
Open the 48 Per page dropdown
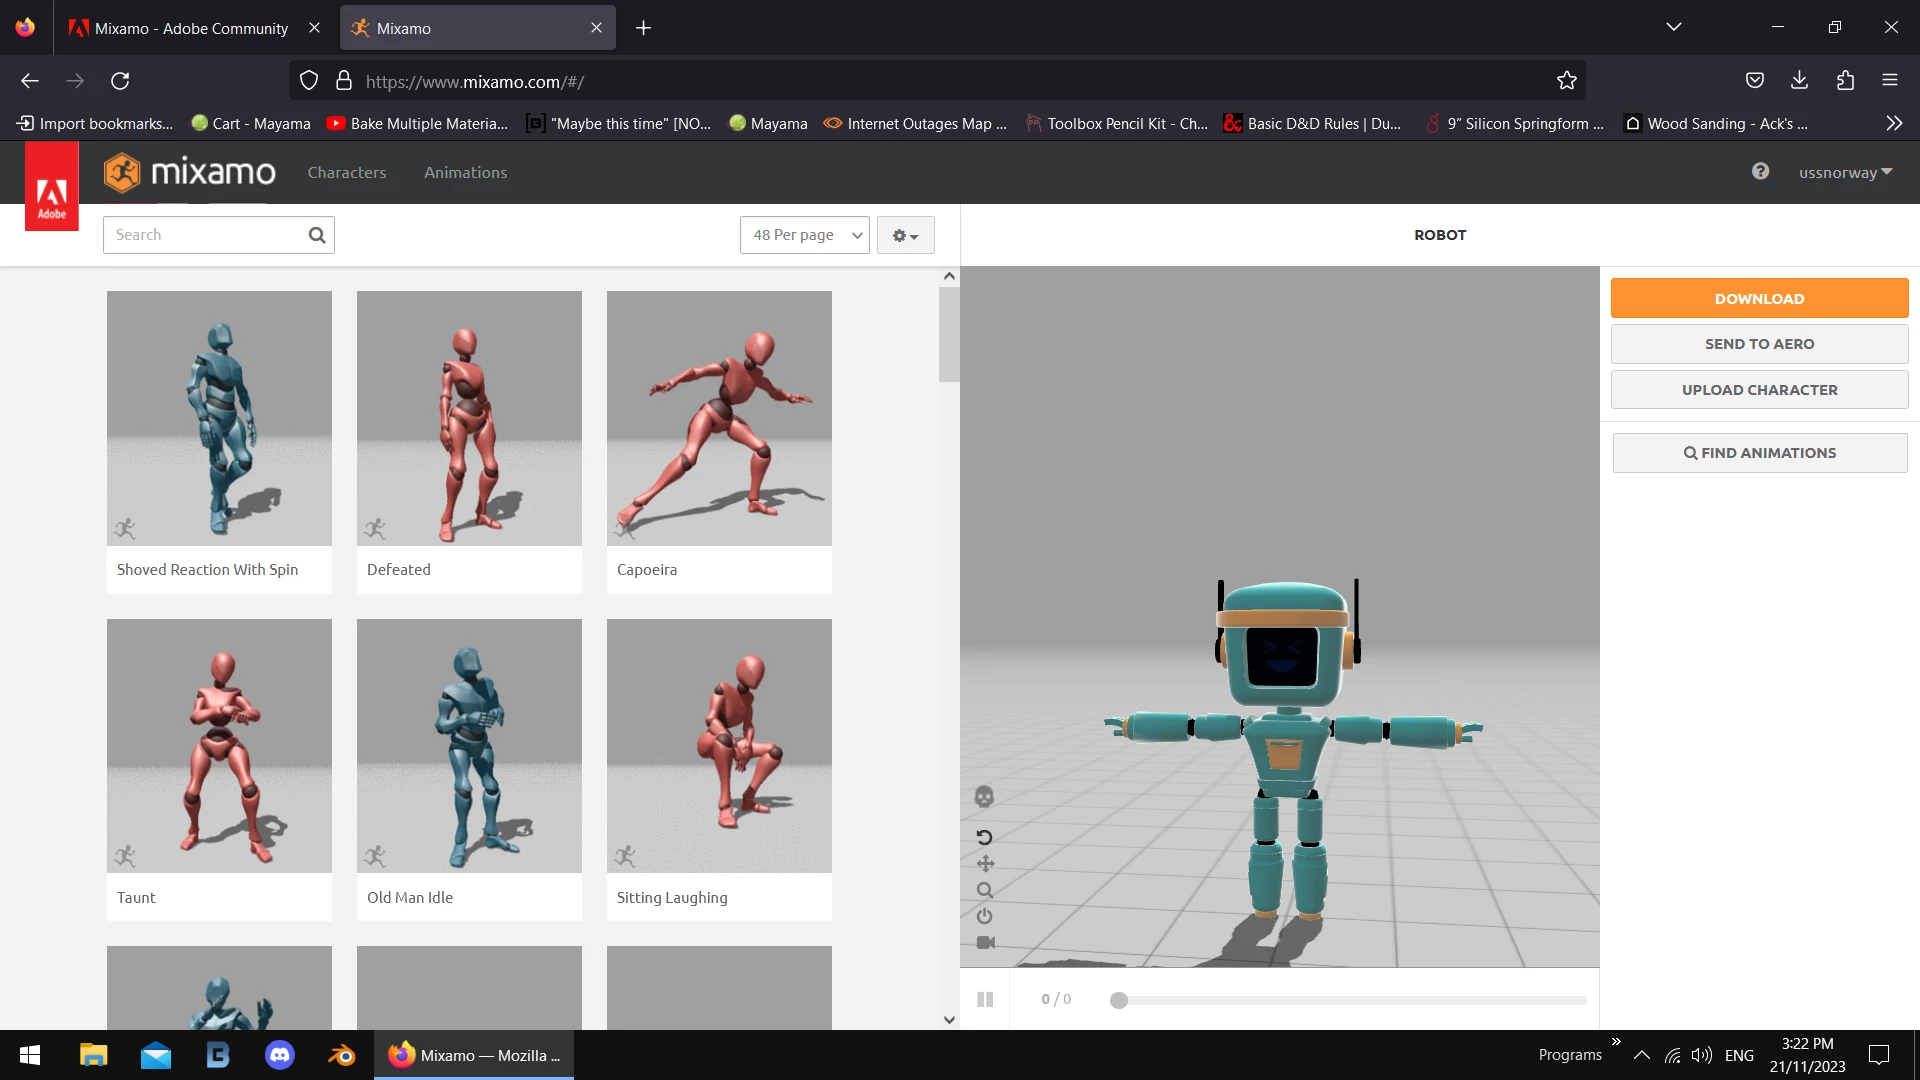(x=804, y=235)
